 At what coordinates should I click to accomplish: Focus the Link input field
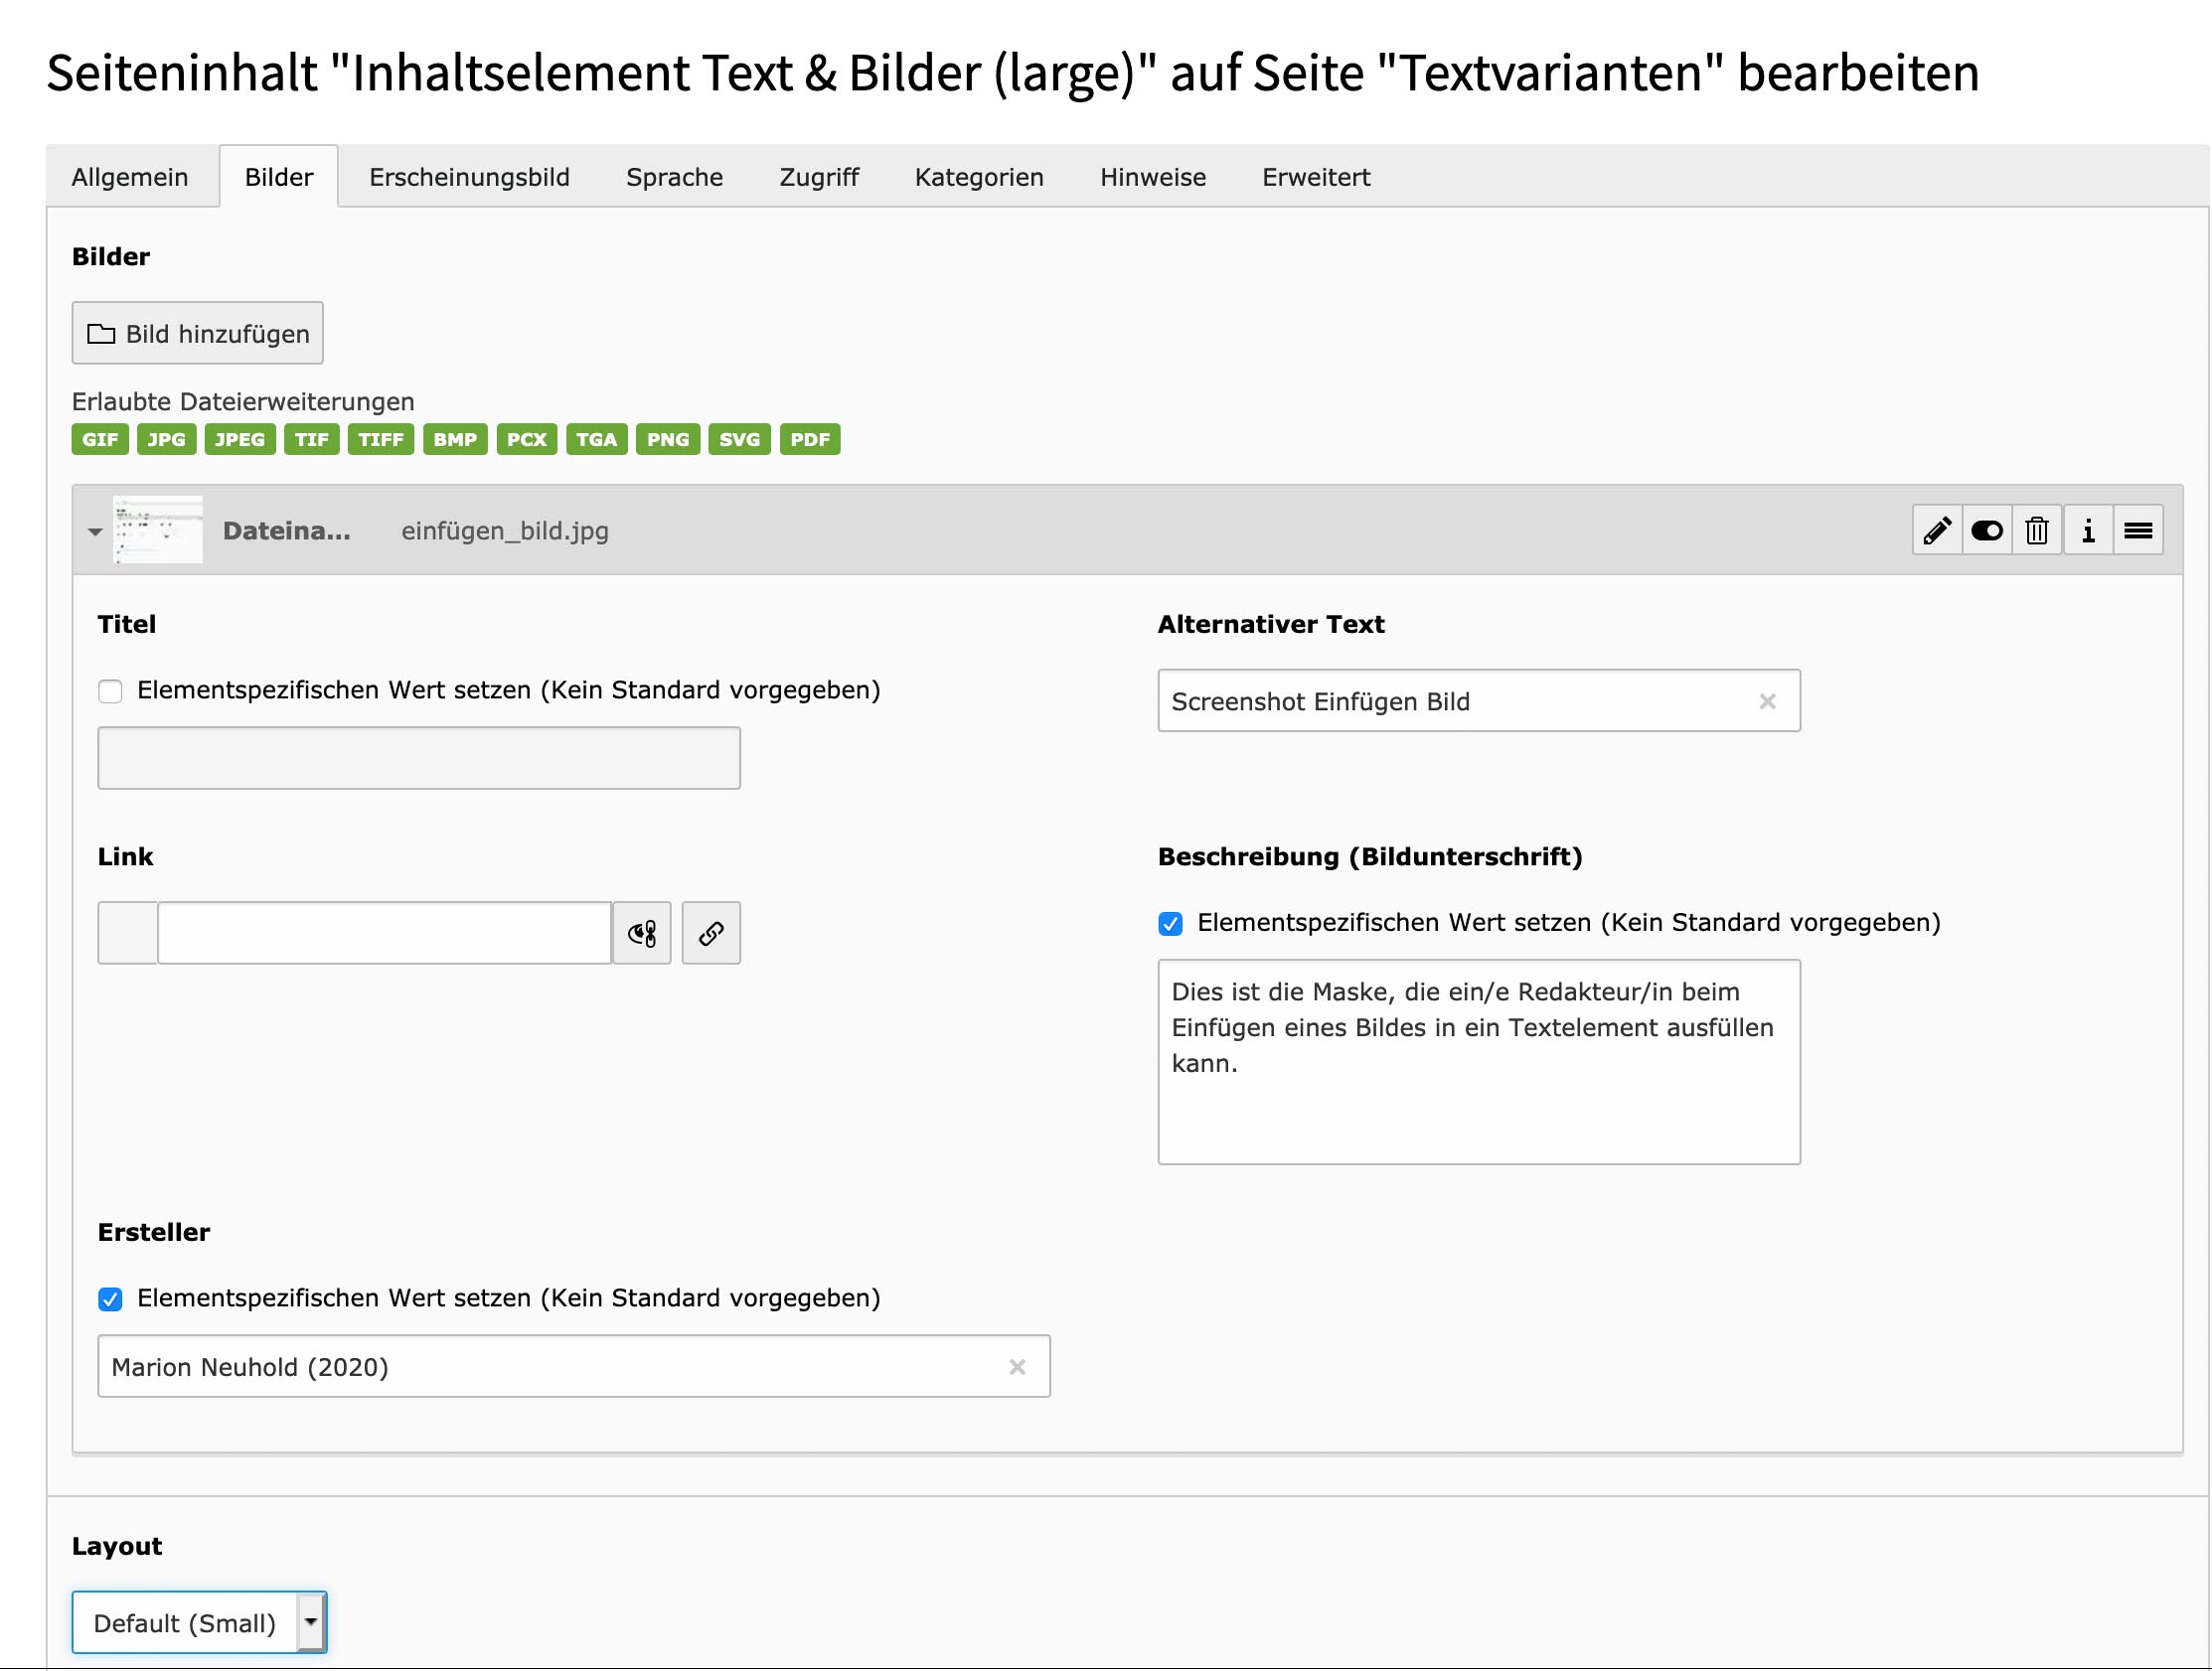[x=385, y=933]
